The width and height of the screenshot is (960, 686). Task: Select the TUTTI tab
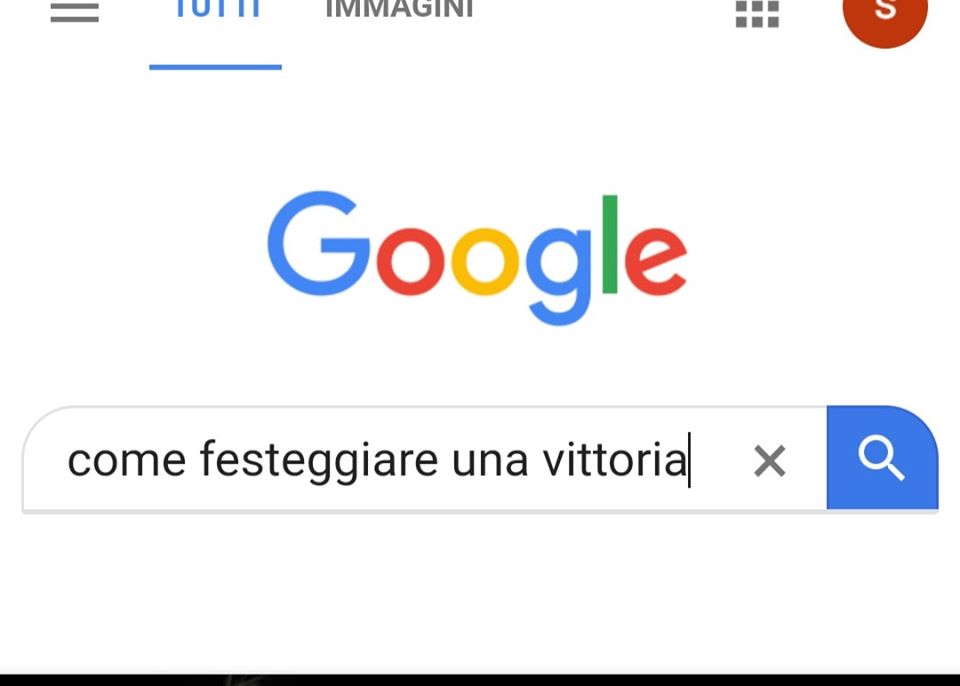pos(219,9)
